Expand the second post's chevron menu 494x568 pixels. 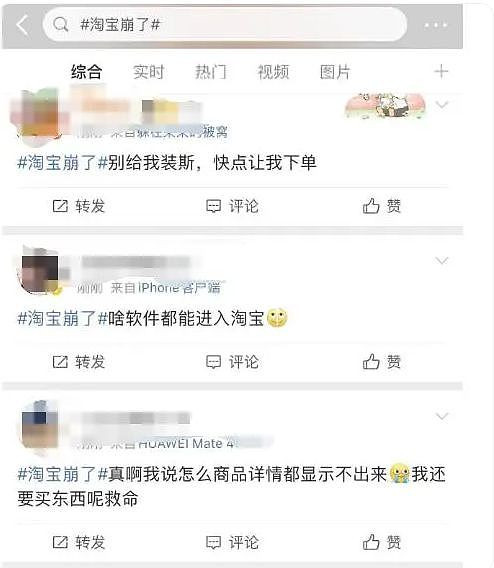(442, 260)
